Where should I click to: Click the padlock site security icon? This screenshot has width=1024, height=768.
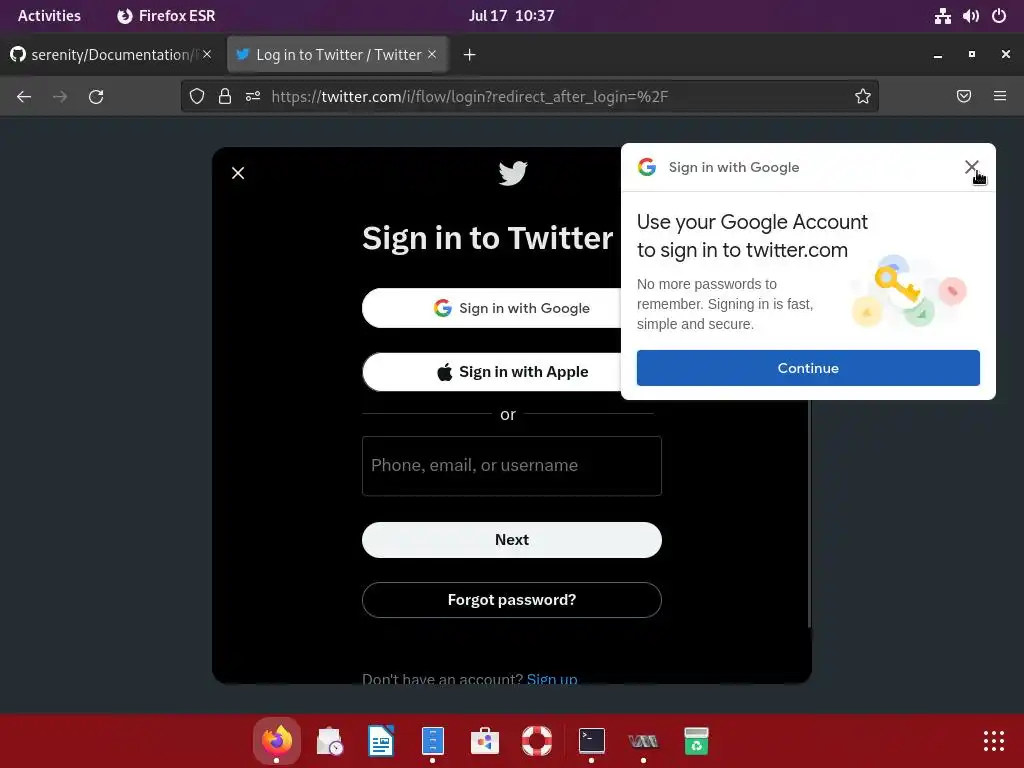pyautogui.click(x=225, y=97)
